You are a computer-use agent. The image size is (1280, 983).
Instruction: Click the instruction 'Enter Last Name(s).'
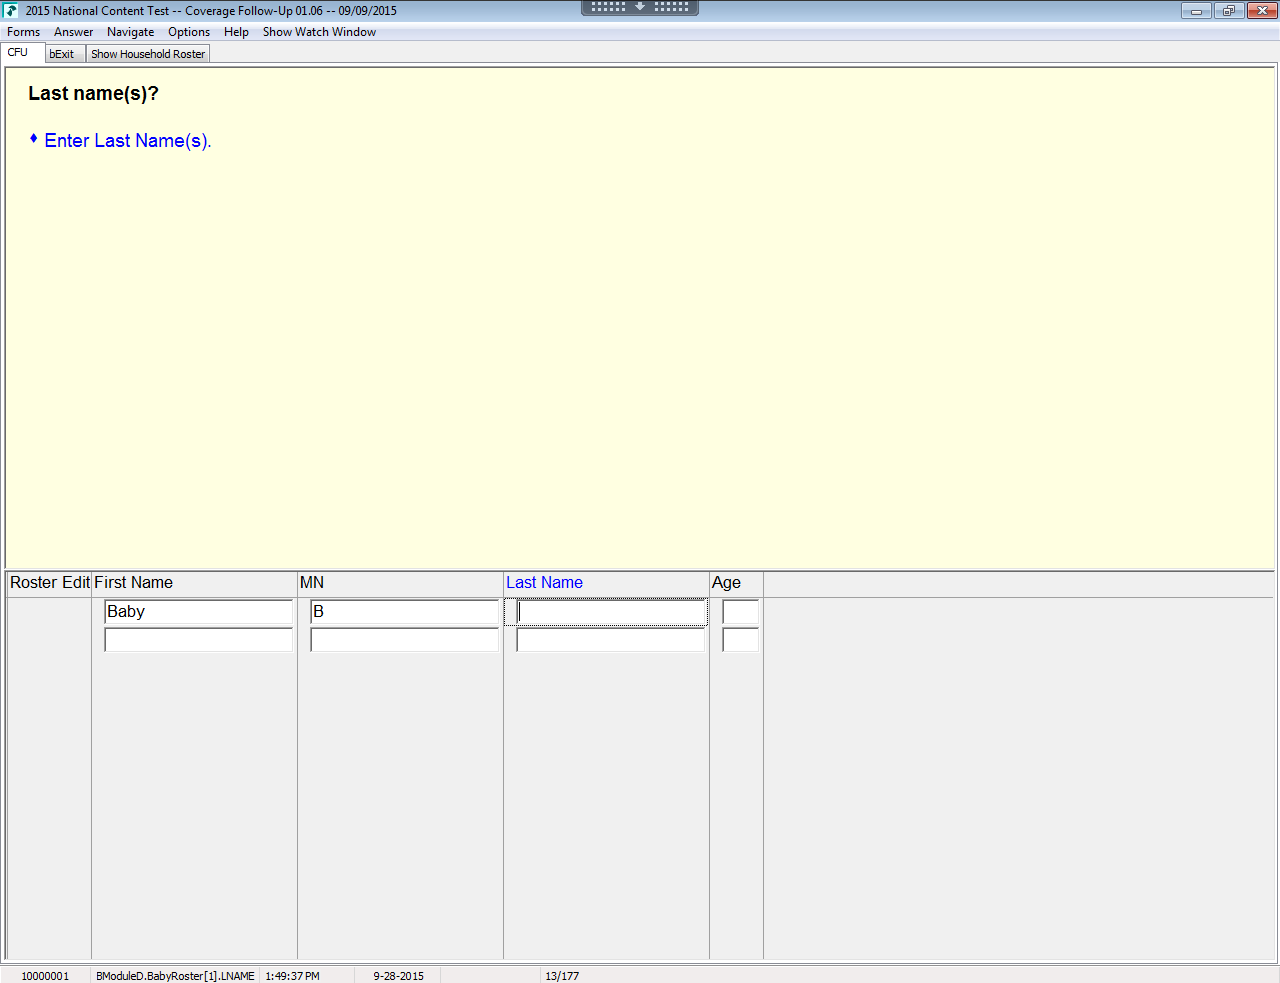tap(128, 141)
